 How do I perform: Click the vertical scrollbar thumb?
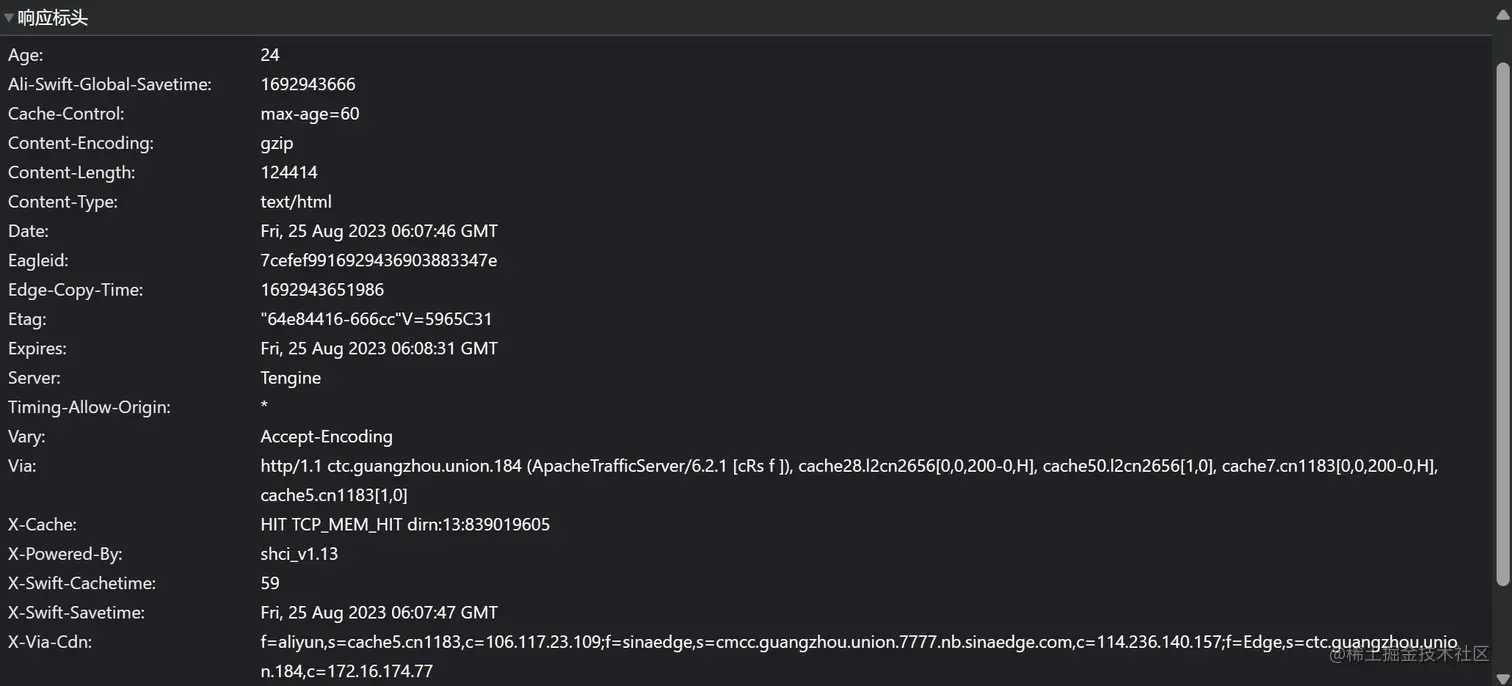1502,320
